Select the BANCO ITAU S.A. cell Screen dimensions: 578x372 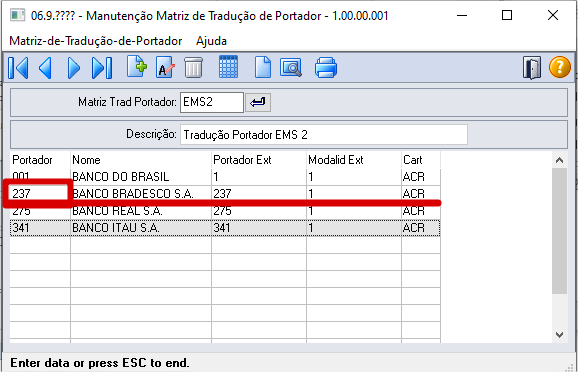coord(141,228)
